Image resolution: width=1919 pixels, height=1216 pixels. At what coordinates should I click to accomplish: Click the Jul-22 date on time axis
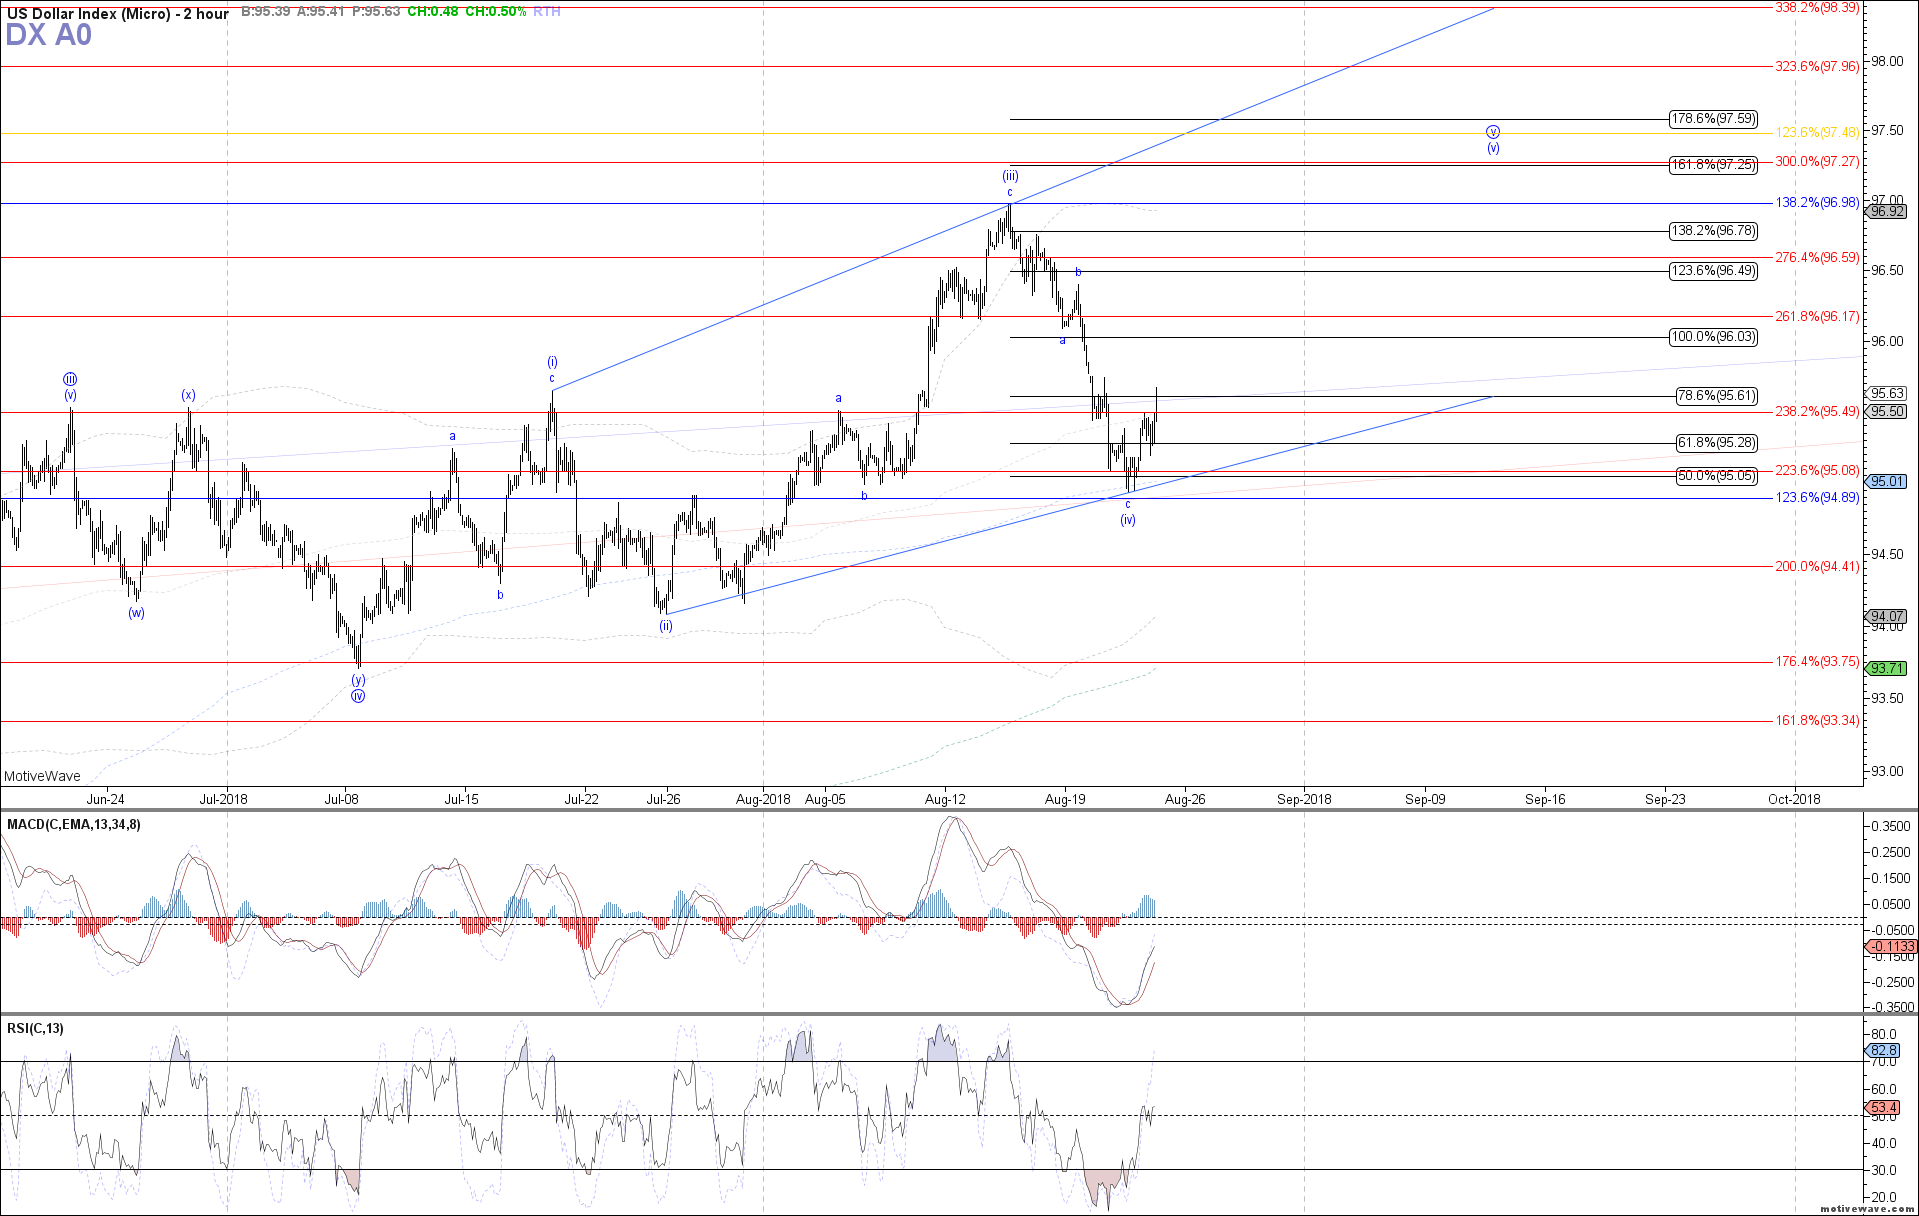(x=581, y=799)
